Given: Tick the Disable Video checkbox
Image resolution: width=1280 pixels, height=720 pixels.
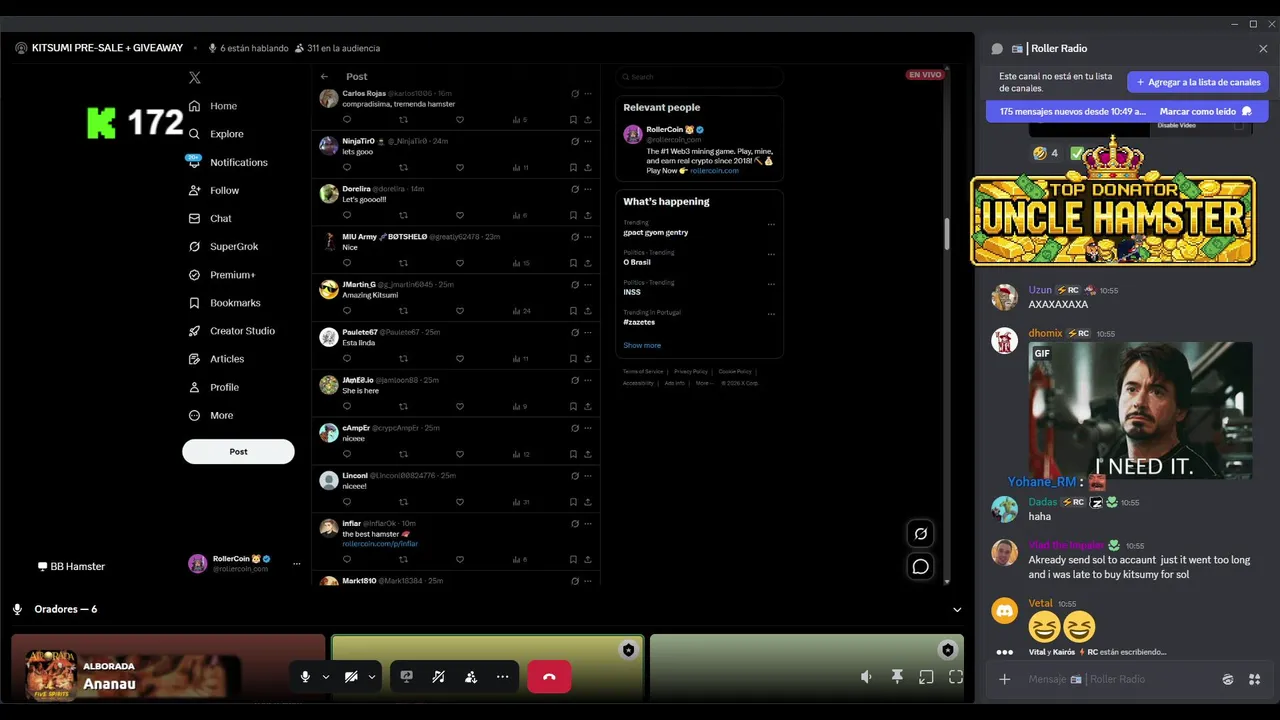Looking at the screenshot, I should (x=1239, y=125).
